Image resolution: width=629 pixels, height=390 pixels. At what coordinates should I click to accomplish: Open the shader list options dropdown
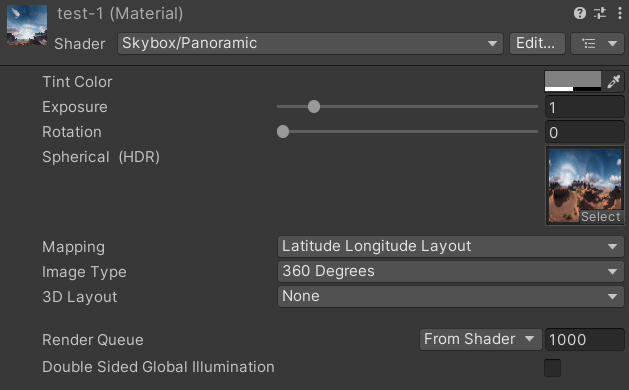point(597,43)
